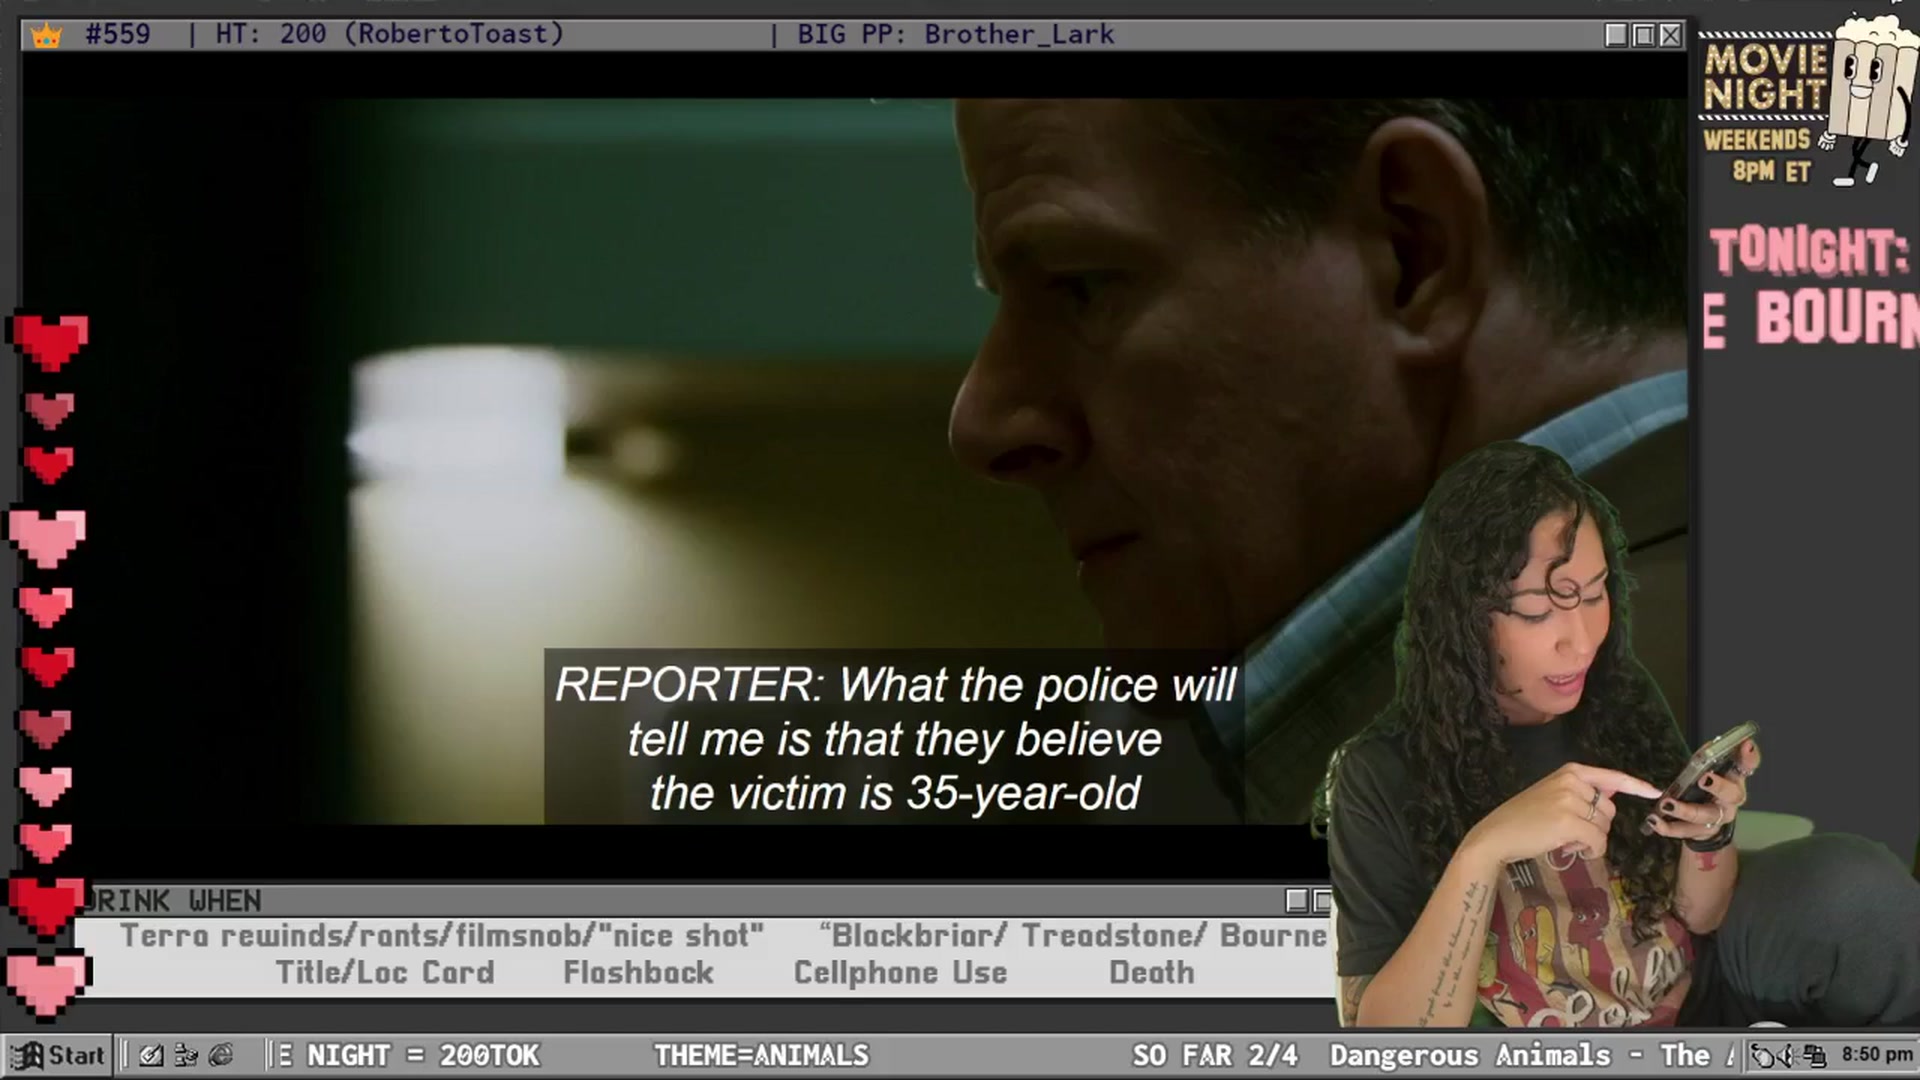
Task: Click the "SO FAR 2/4" taskbar text
Action: [1215, 1055]
